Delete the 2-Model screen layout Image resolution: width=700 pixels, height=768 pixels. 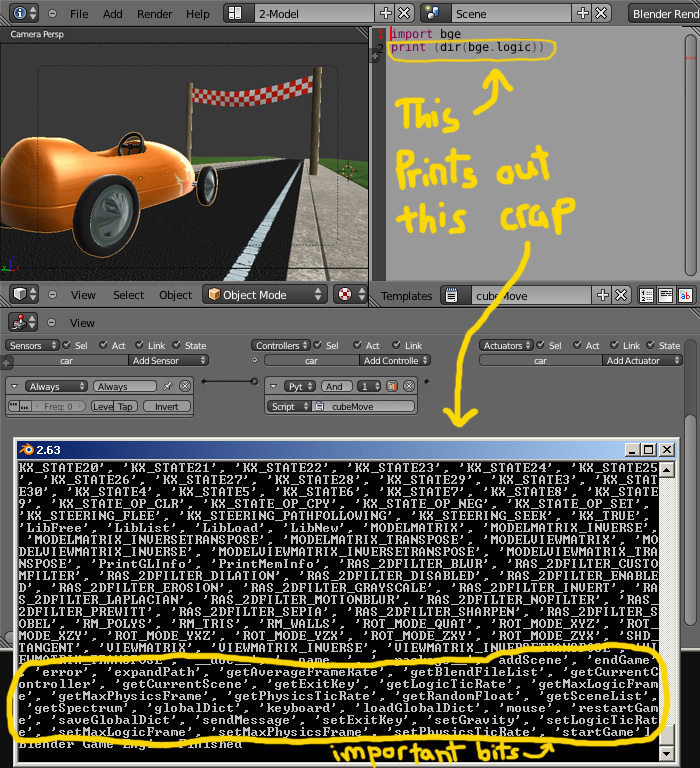(x=404, y=13)
